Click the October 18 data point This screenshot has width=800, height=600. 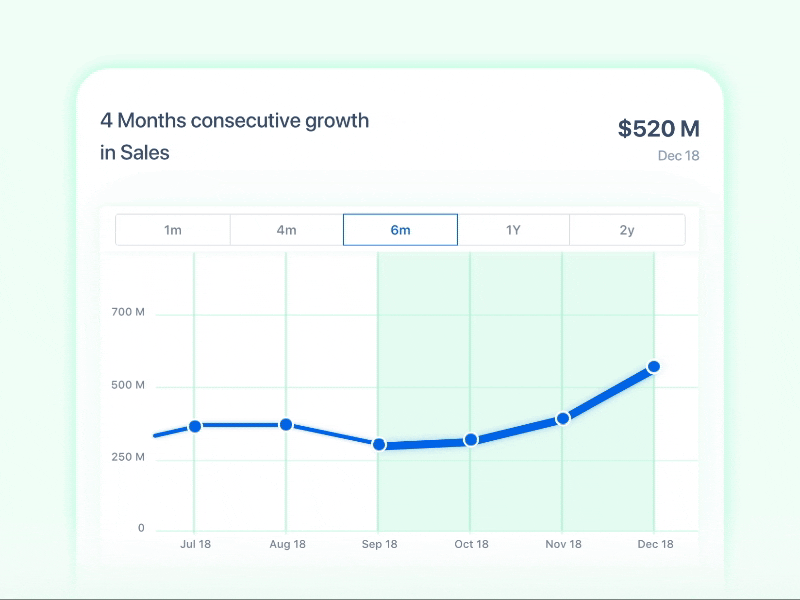point(472,438)
